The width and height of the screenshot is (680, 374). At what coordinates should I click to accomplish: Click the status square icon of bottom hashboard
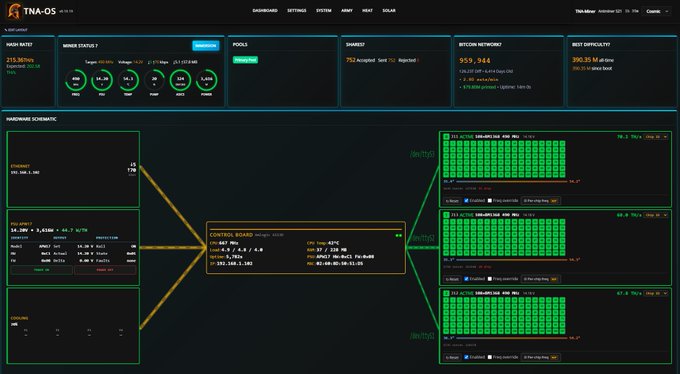click(446, 293)
